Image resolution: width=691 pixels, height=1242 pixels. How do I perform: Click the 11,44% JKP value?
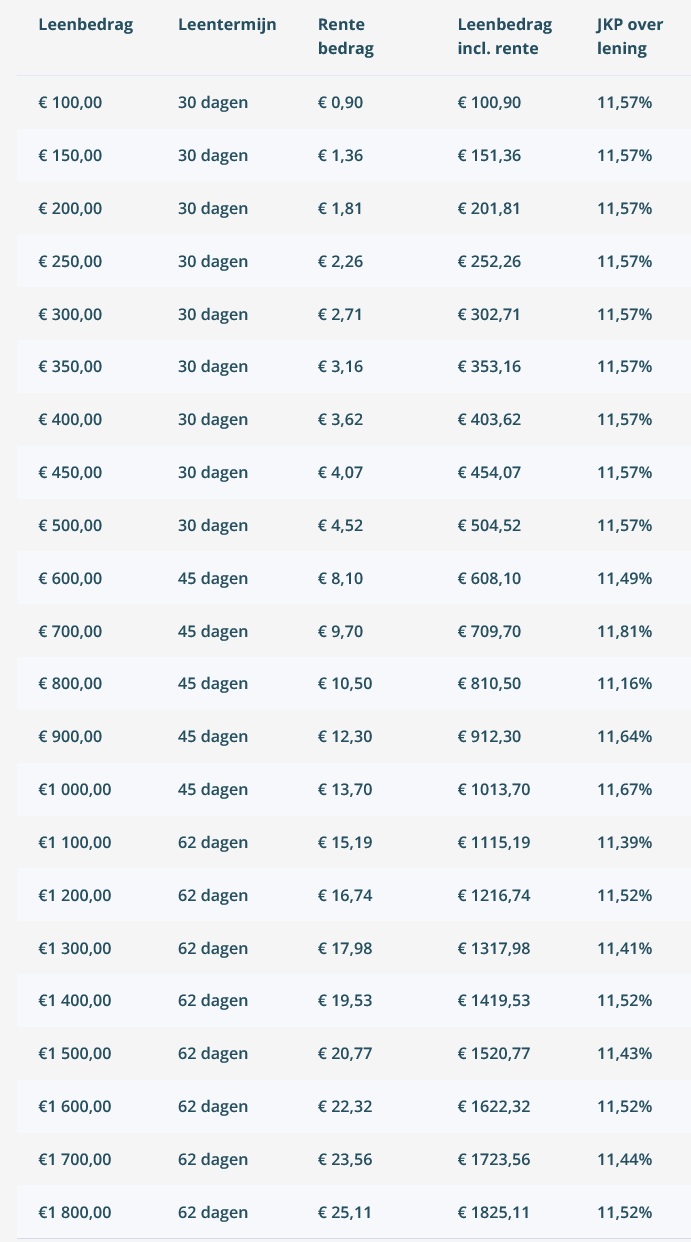(624, 1160)
